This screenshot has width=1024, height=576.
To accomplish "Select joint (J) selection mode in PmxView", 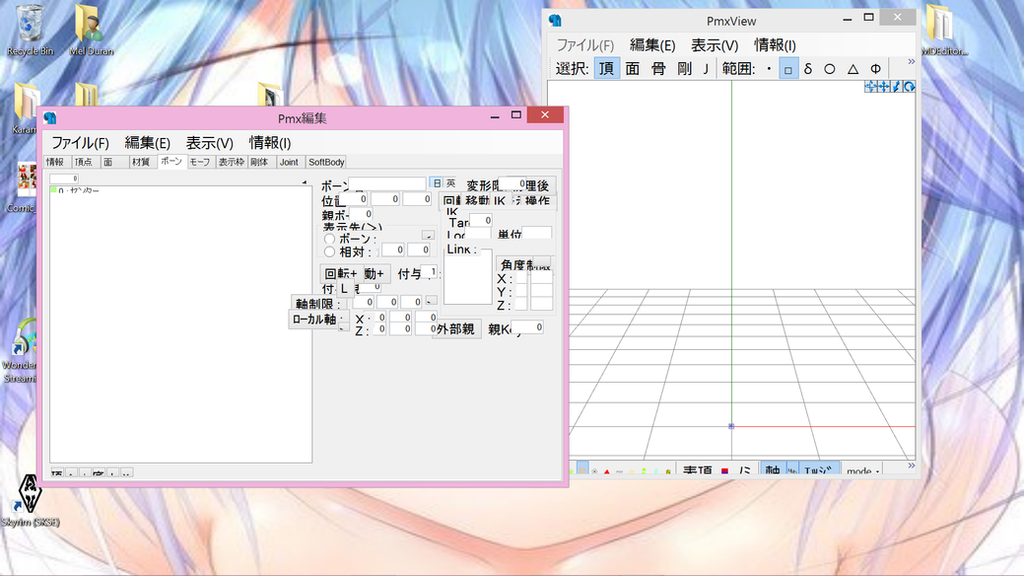I will click(706, 69).
